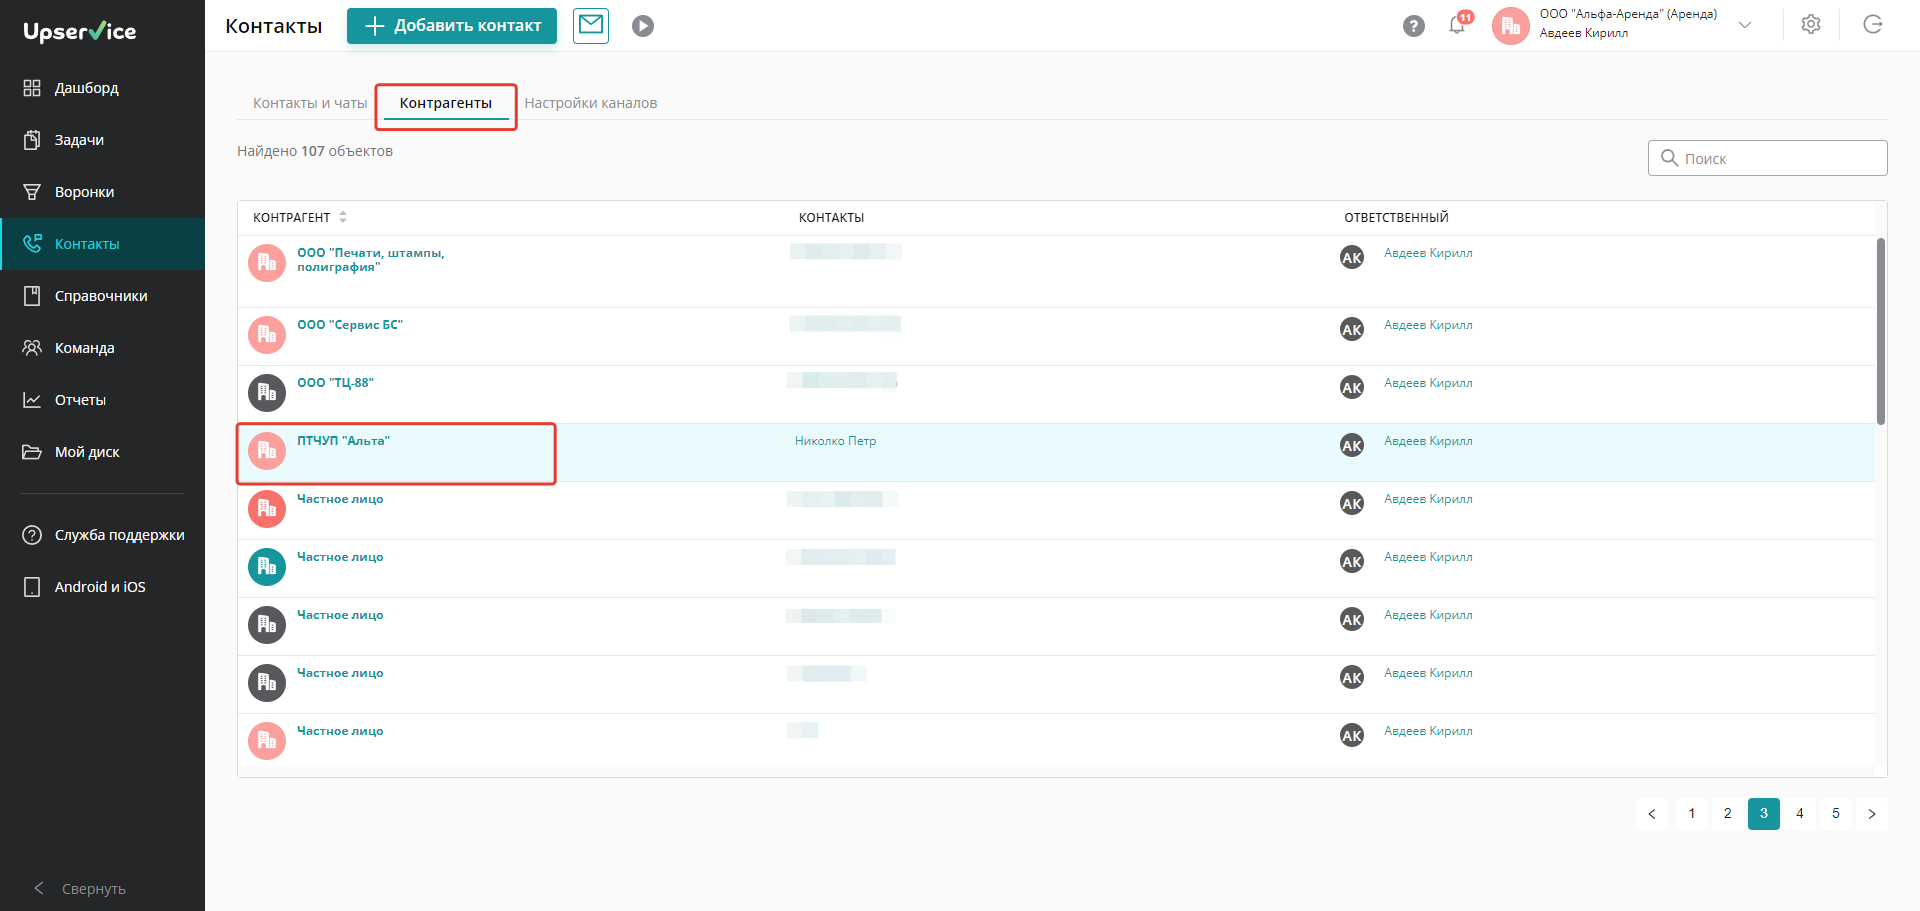Select the Контрагенты tab

pos(446,103)
